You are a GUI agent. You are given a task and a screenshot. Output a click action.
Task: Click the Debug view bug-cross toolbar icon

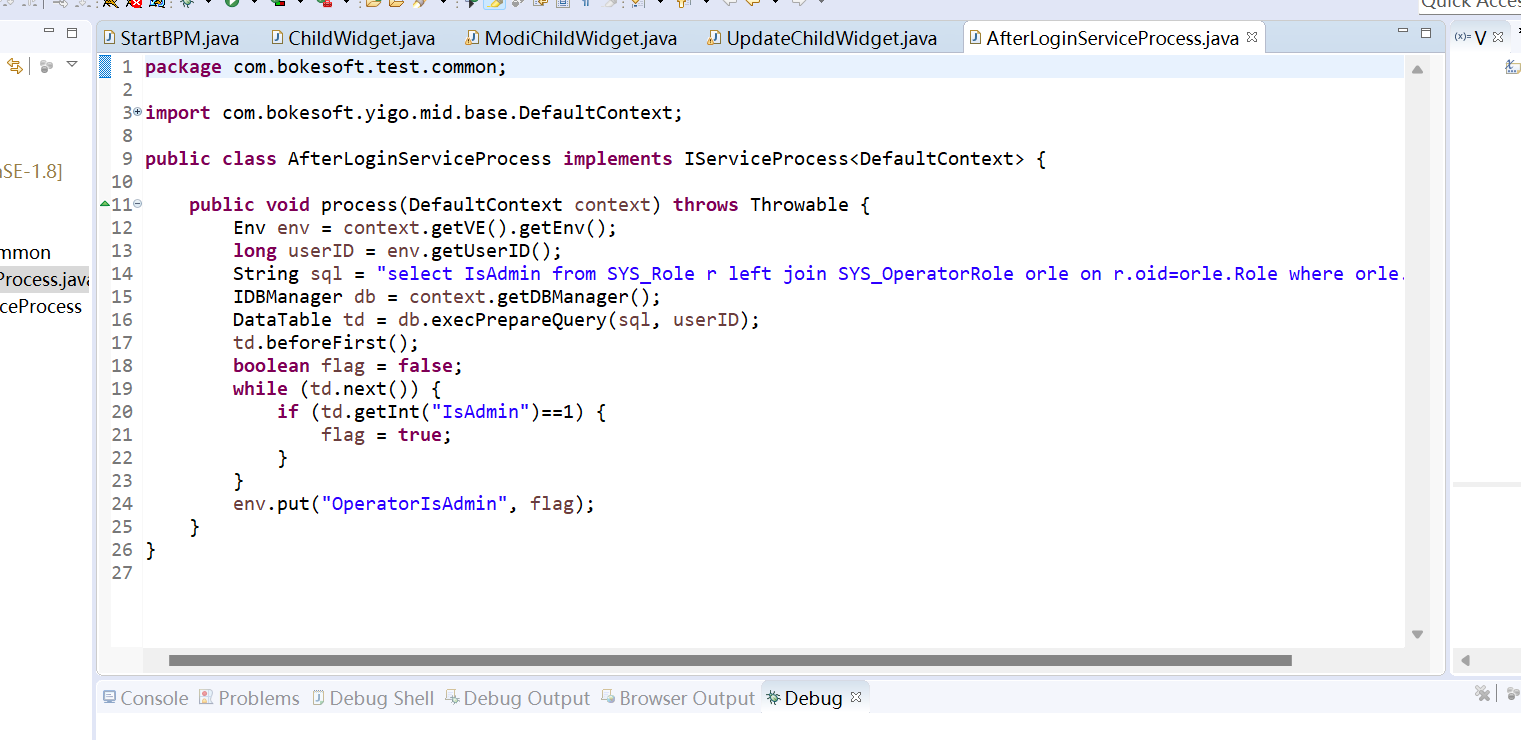1482,693
